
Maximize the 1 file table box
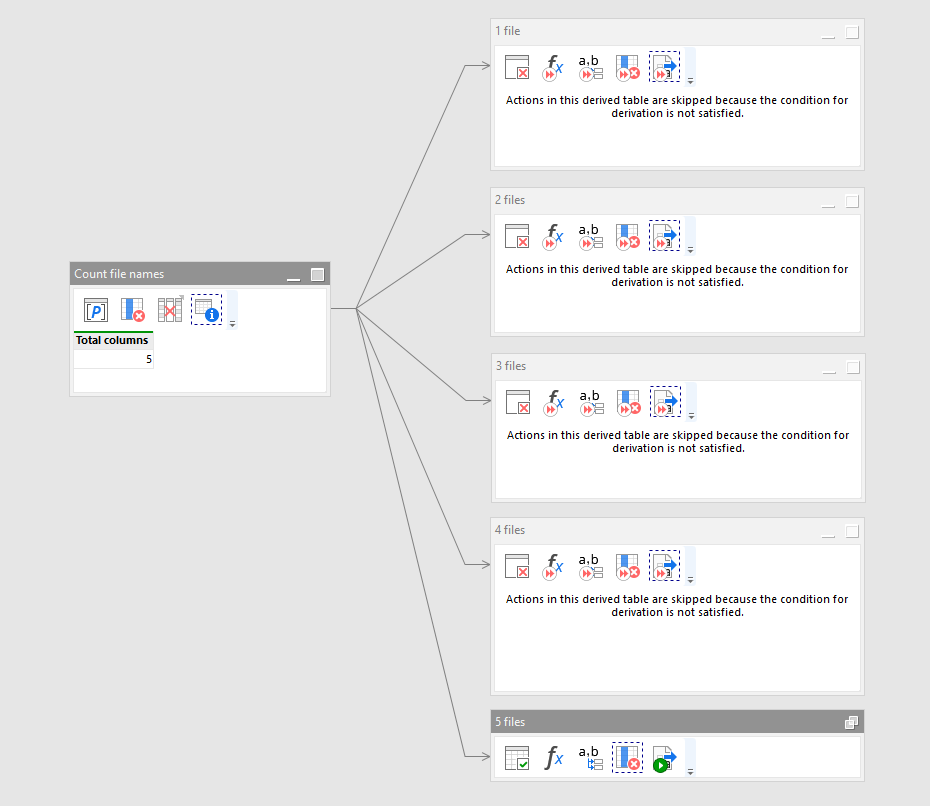coord(852,32)
